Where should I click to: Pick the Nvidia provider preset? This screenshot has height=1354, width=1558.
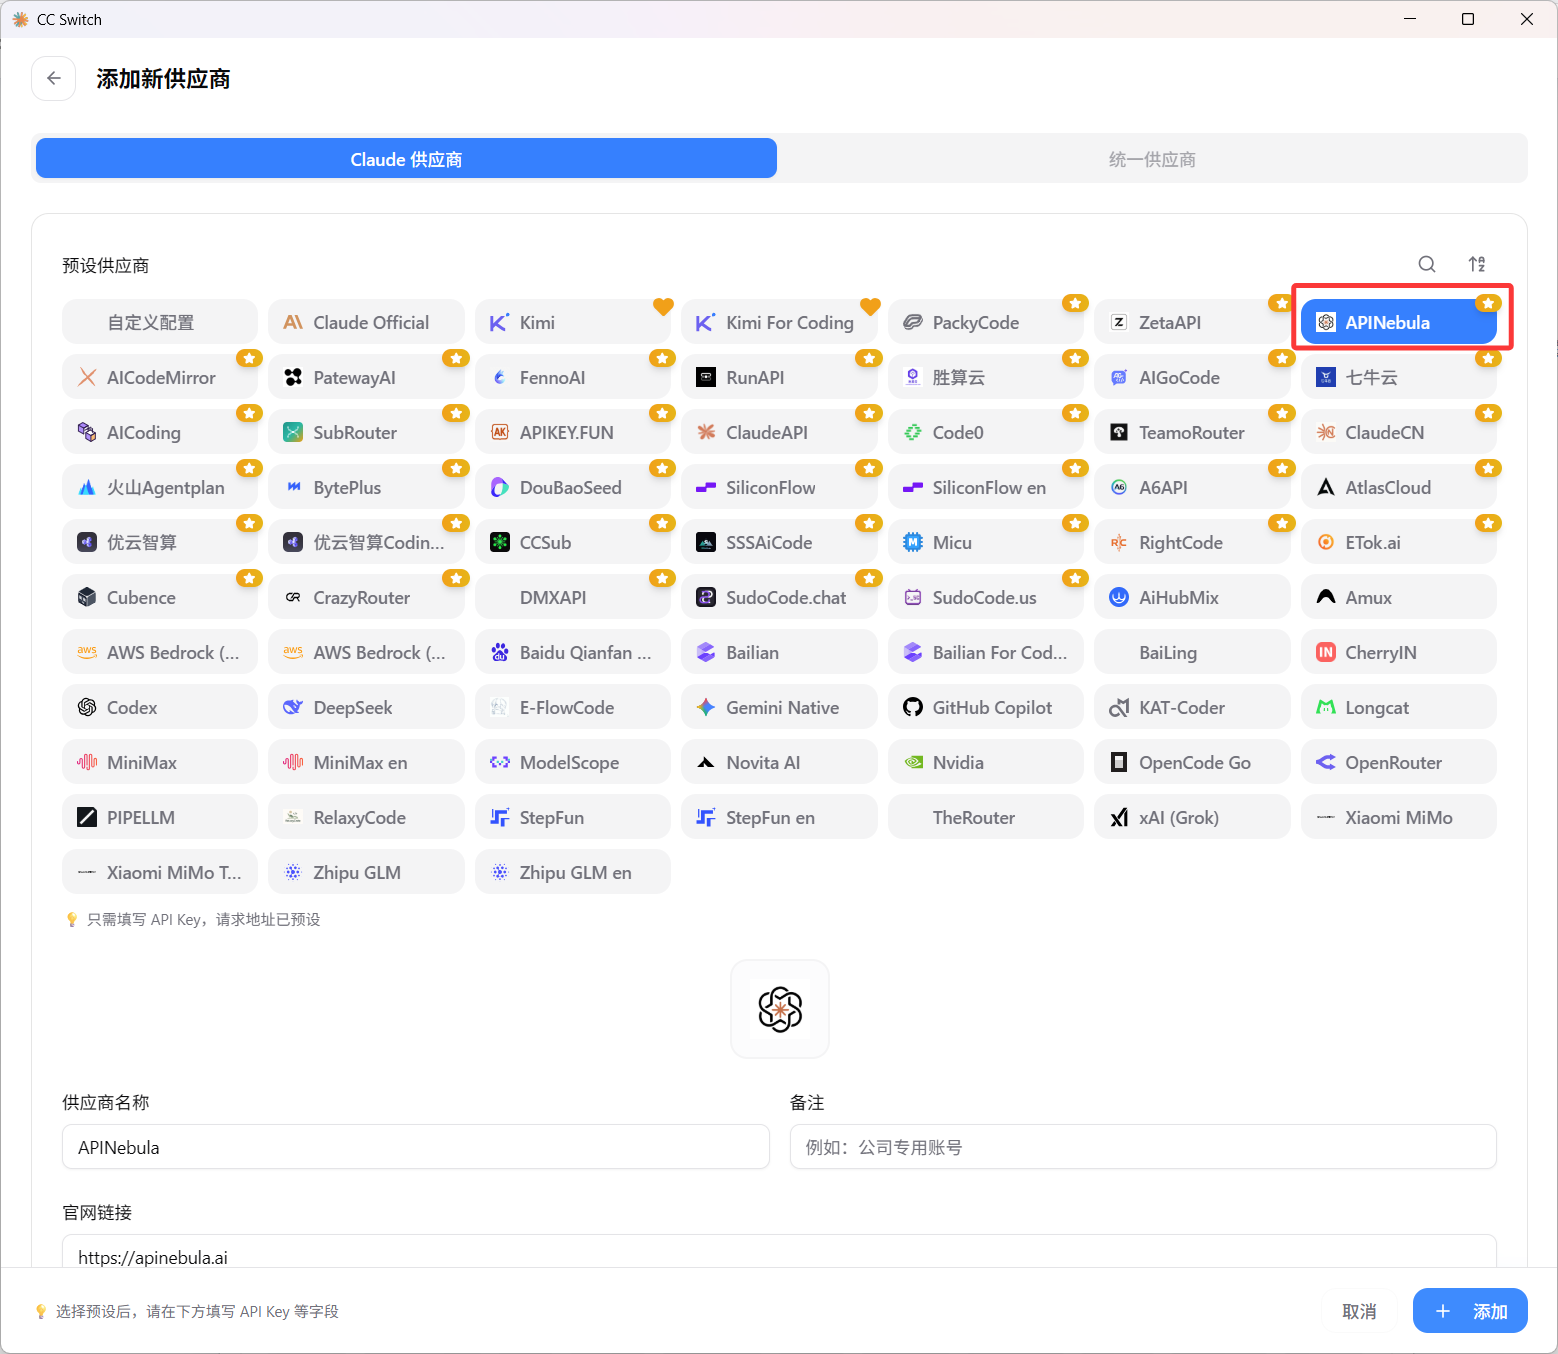coord(986,762)
